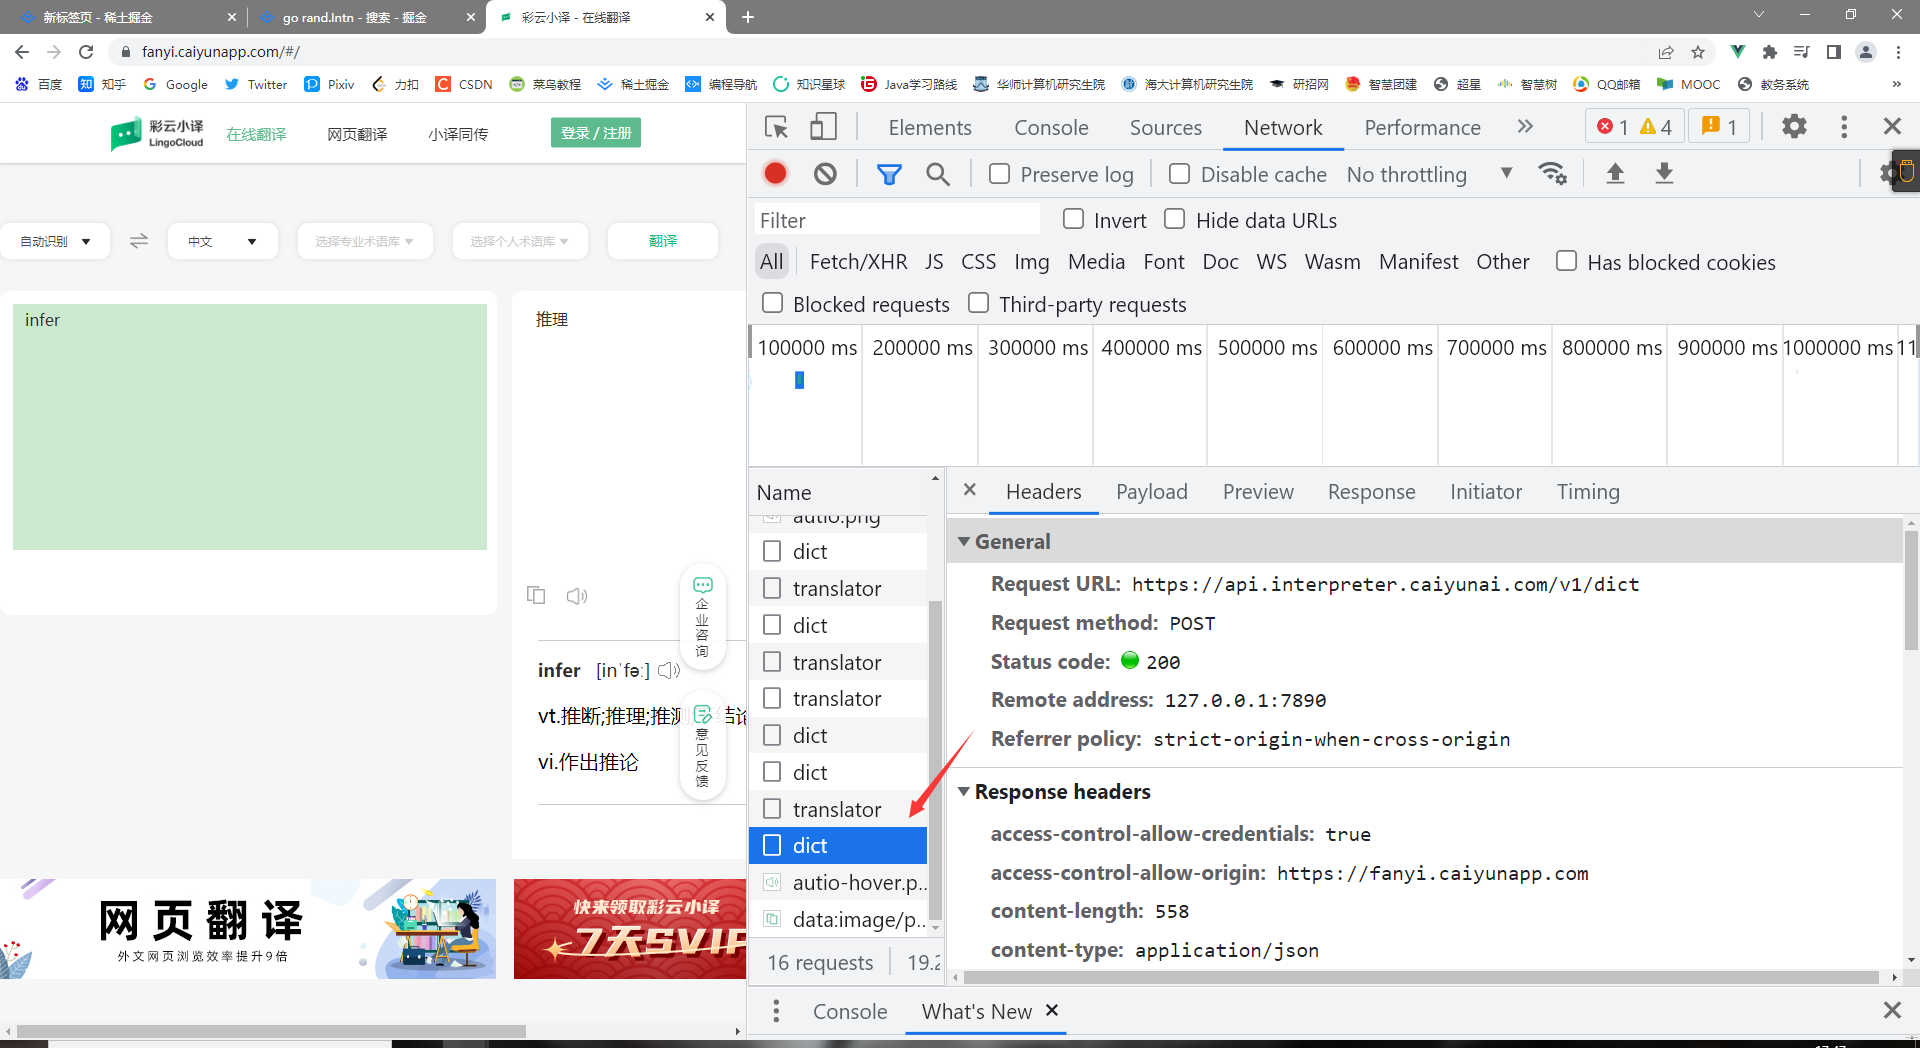Open DevTools settings gear
1920x1048 pixels.
click(1794, 127)
